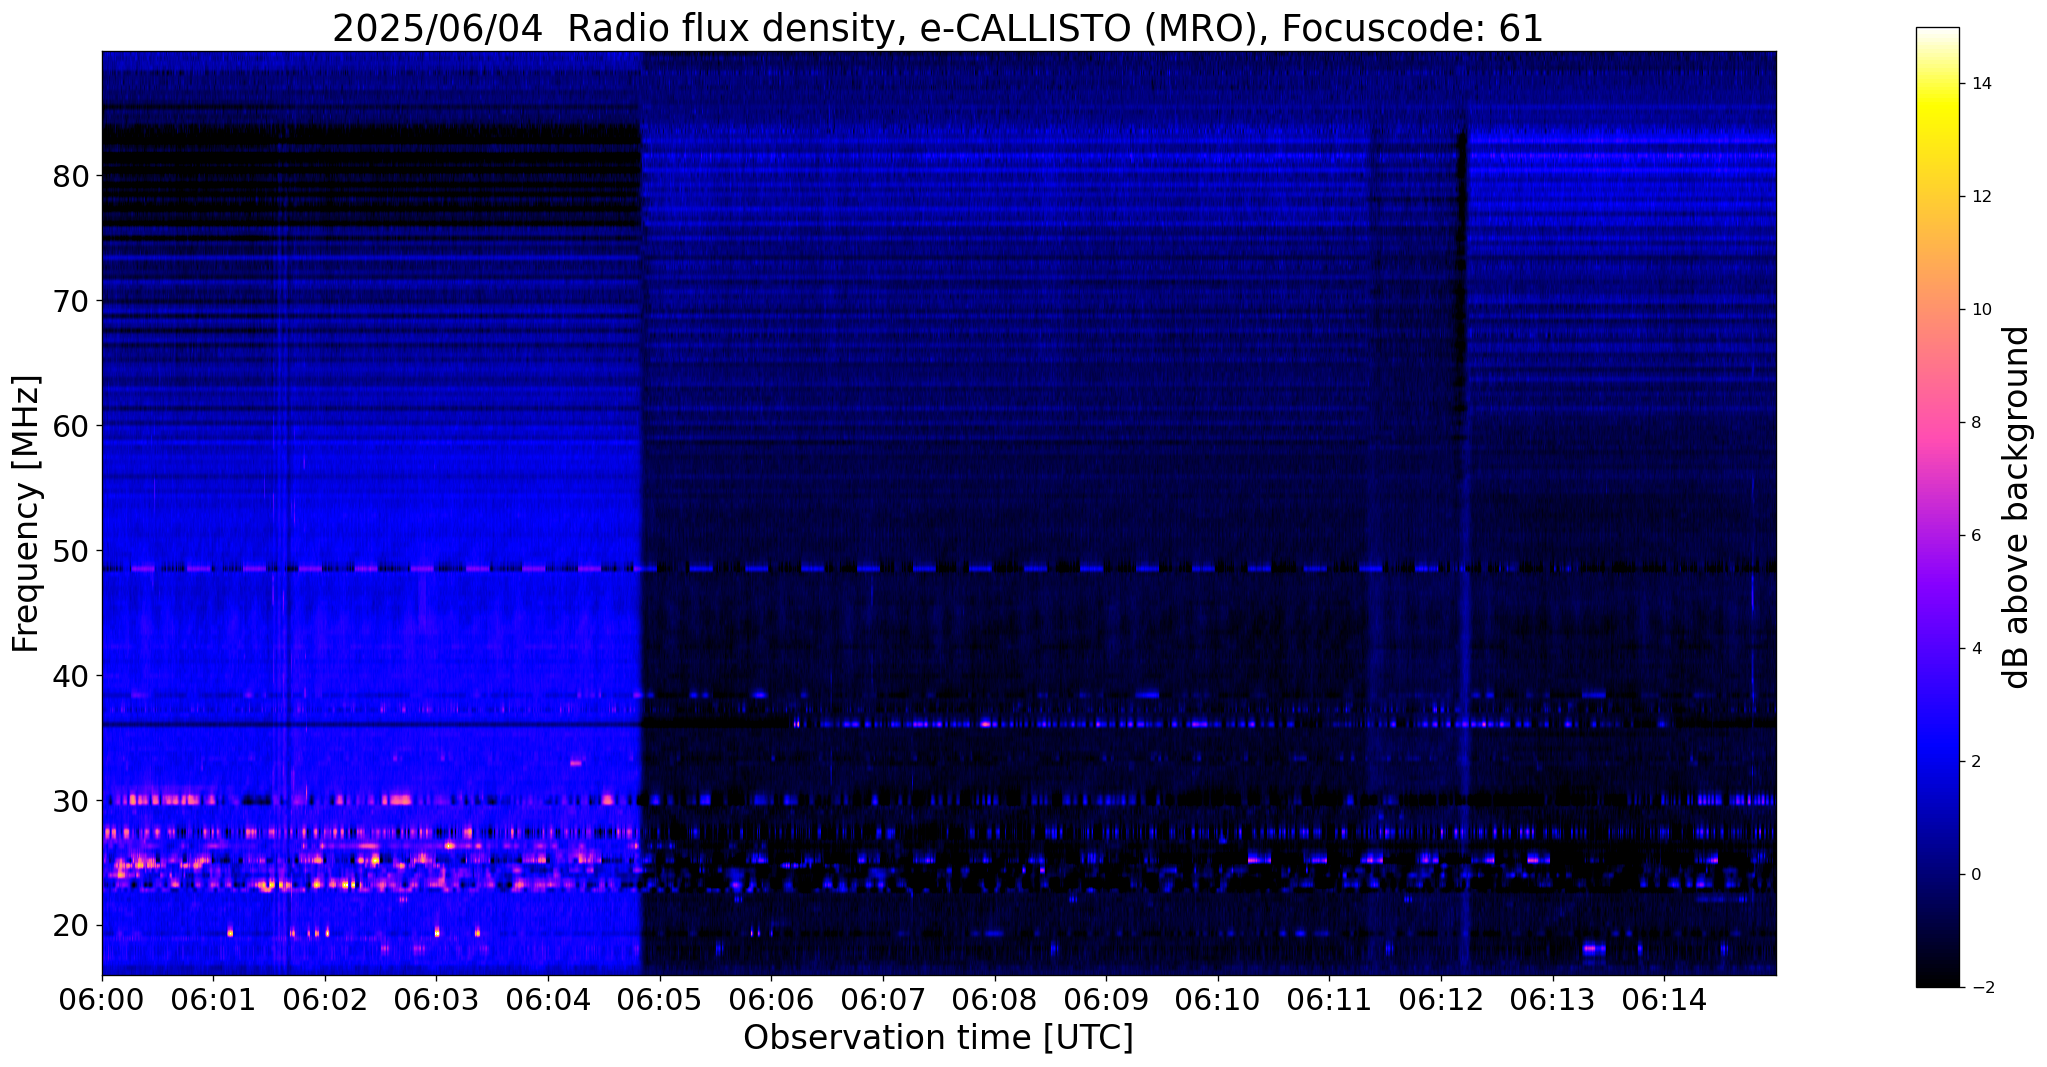The image size is (2047, 1067).
Task: Click the 06:14 time tick label
Action: click(x=1664, y=999)
